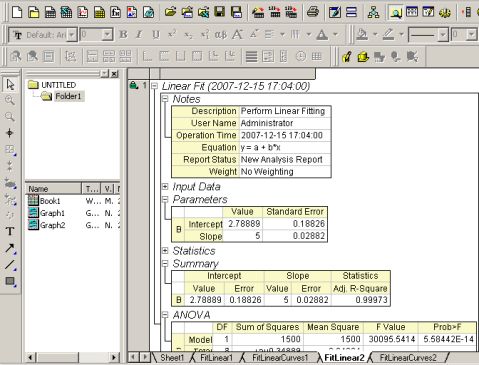Viewport: 479px width, 365px height.
Task: Select the Arrow drawing tool
Action: 10,248
